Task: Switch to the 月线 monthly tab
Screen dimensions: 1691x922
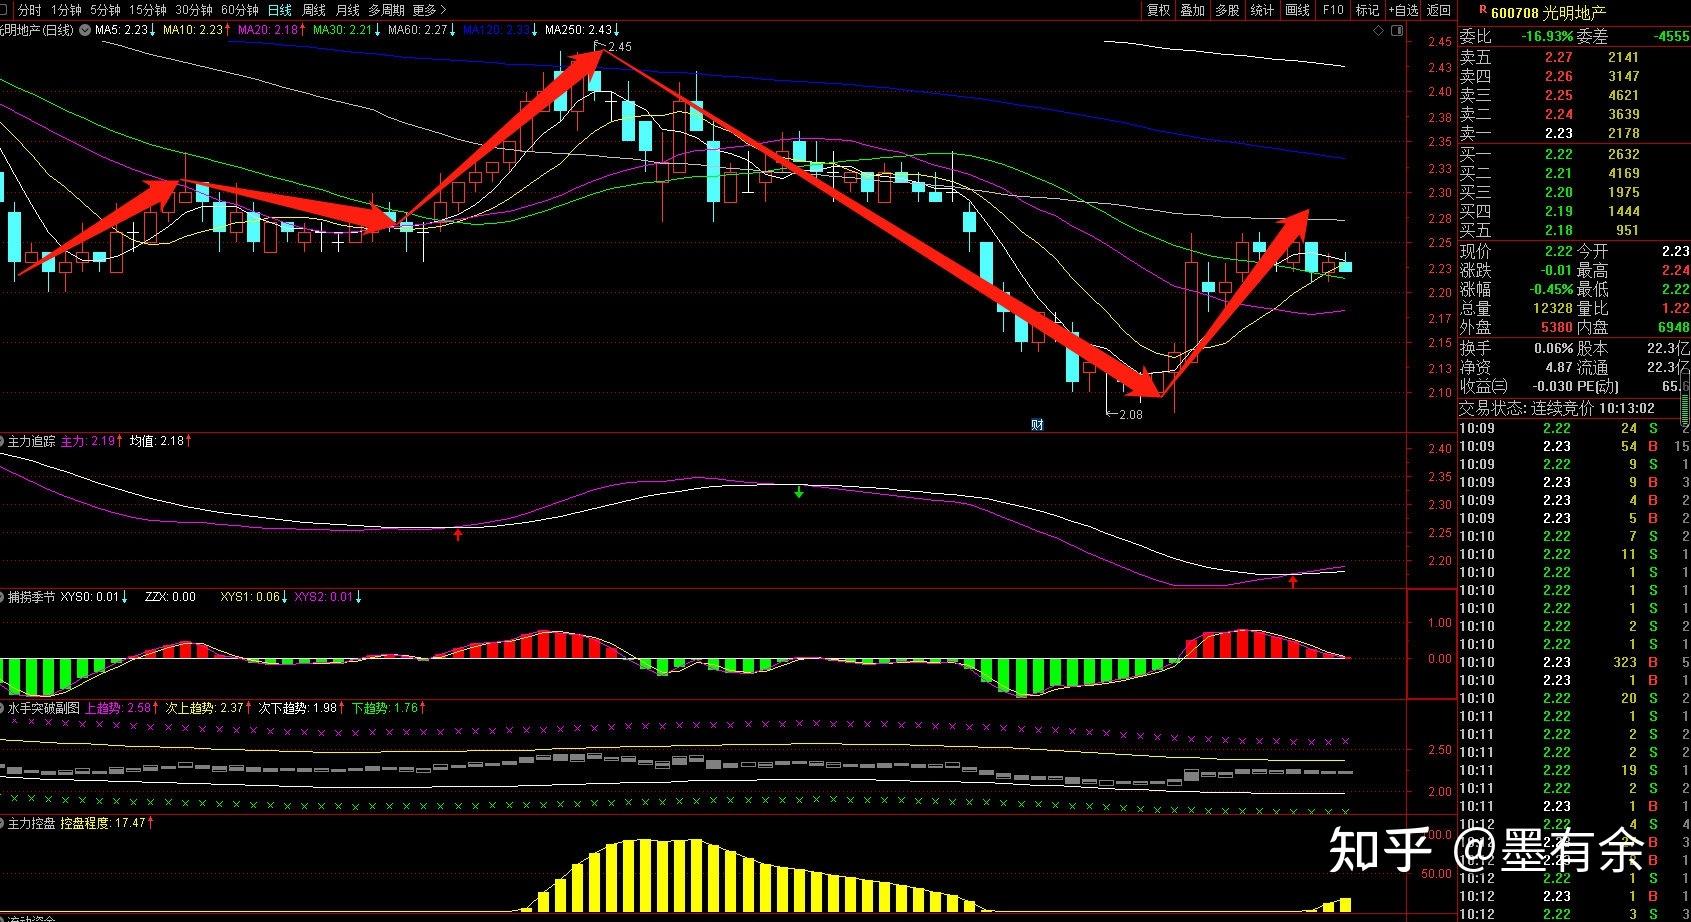Action: click(348, 10)
